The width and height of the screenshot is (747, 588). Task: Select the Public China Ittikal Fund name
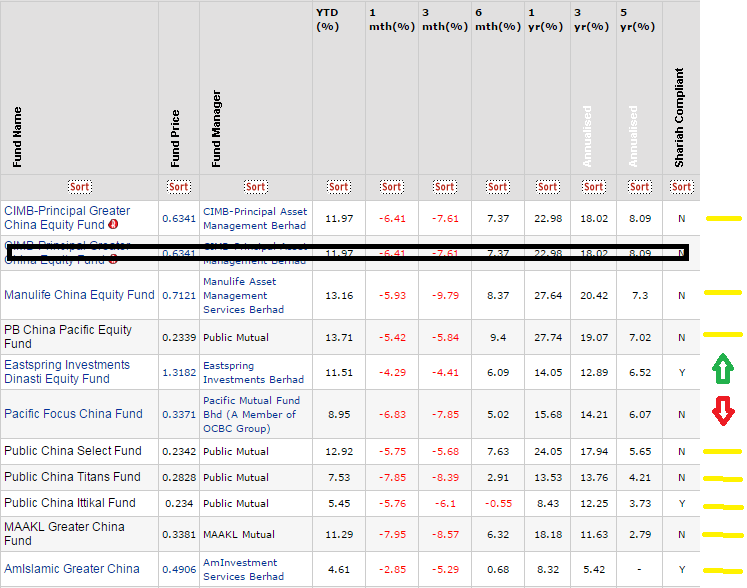70,503
